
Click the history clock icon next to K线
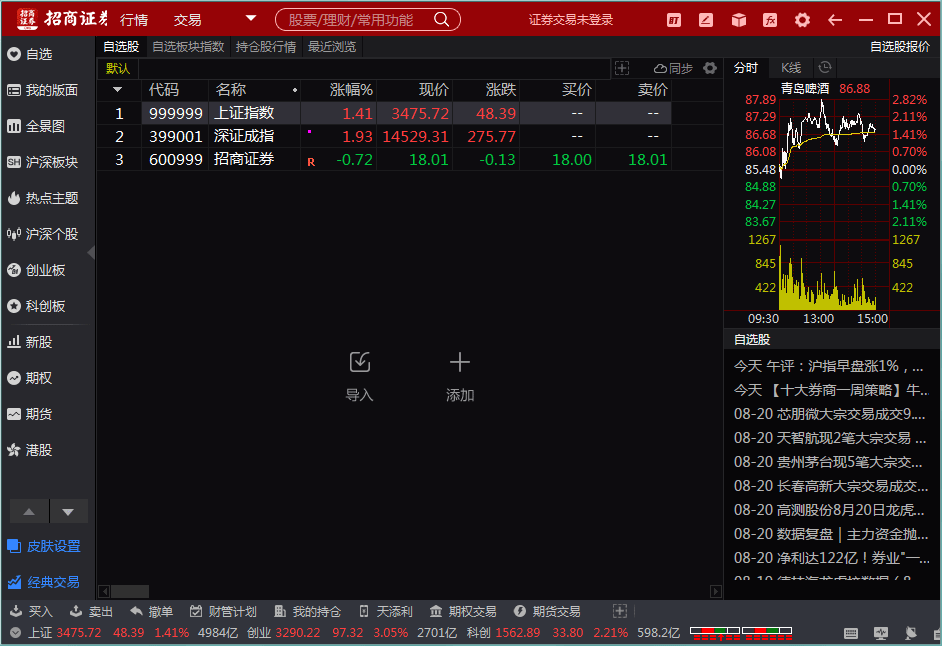point(824,67)
